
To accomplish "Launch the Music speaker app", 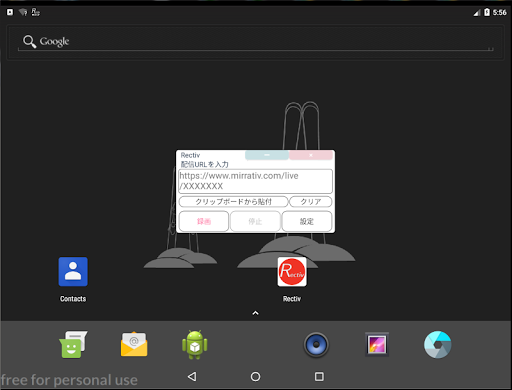I will [x=316, y=344].
